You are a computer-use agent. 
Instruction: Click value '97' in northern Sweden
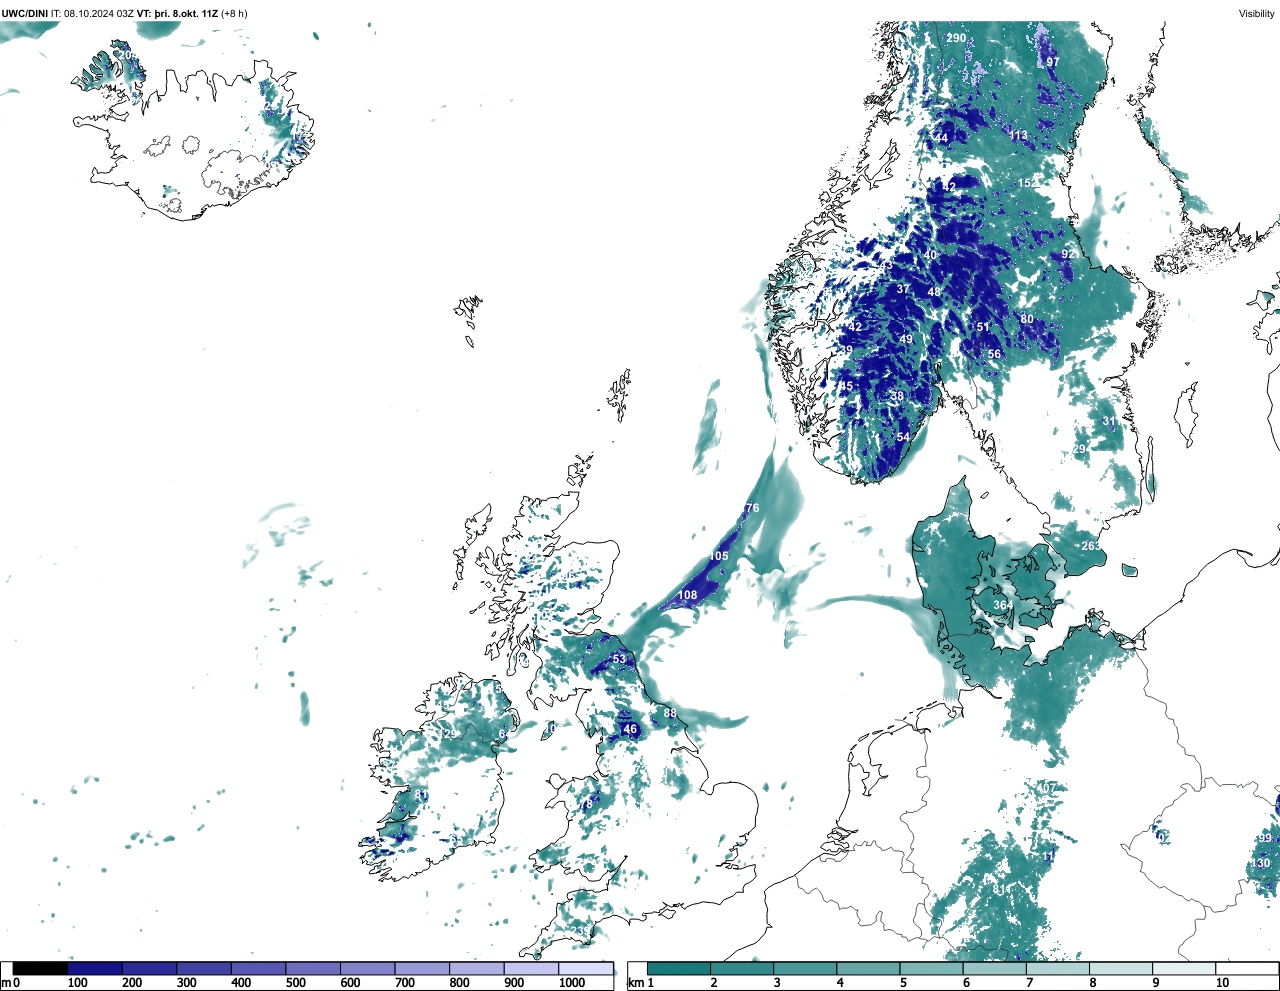point(1052,62)
